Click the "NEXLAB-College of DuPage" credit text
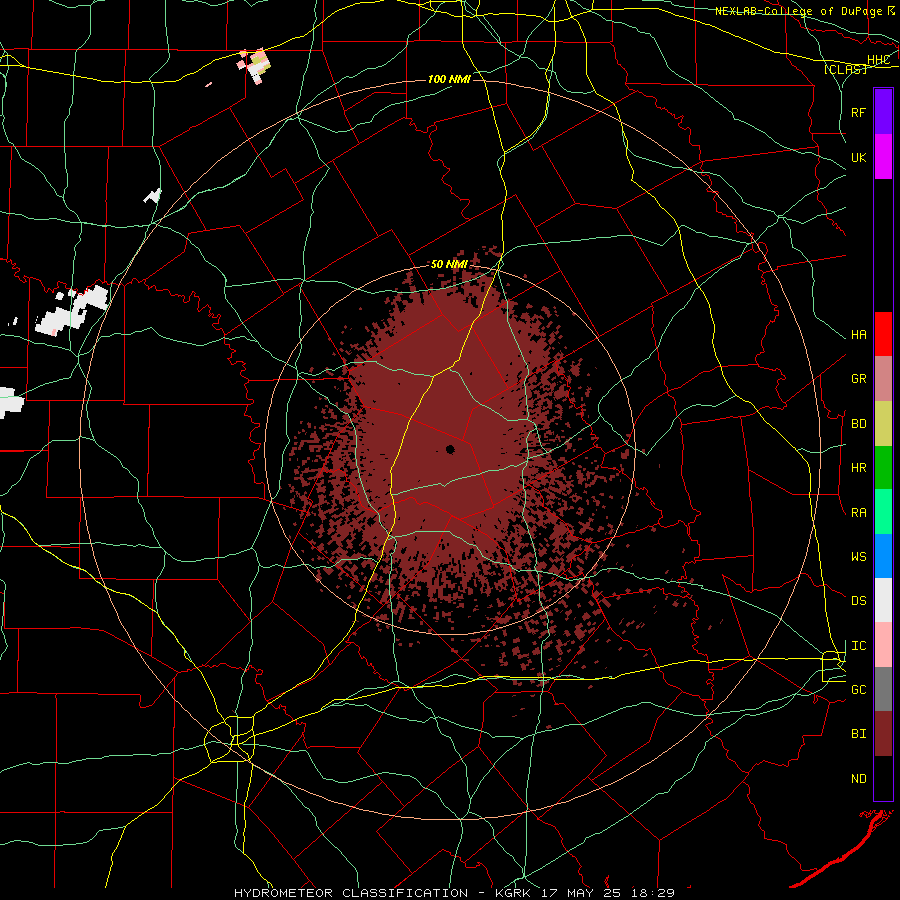The height and width of the screenshot is (900, 900). (x=800, y=11)
